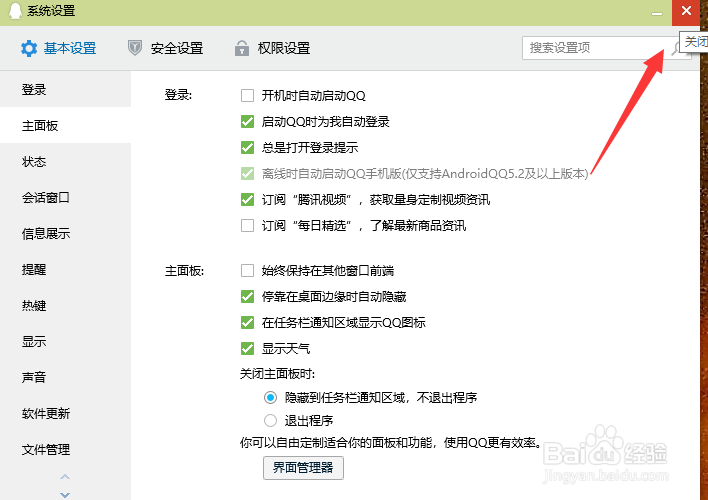Viewport: 708px width, 500px height.
Task: Open the 基本设置 tab
Action: click(x=59, y=48)
